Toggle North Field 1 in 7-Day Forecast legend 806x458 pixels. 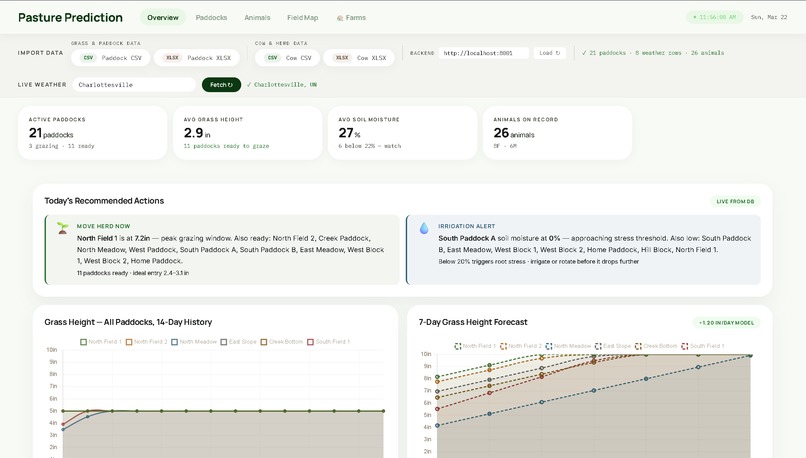click(x=475, y=346)
